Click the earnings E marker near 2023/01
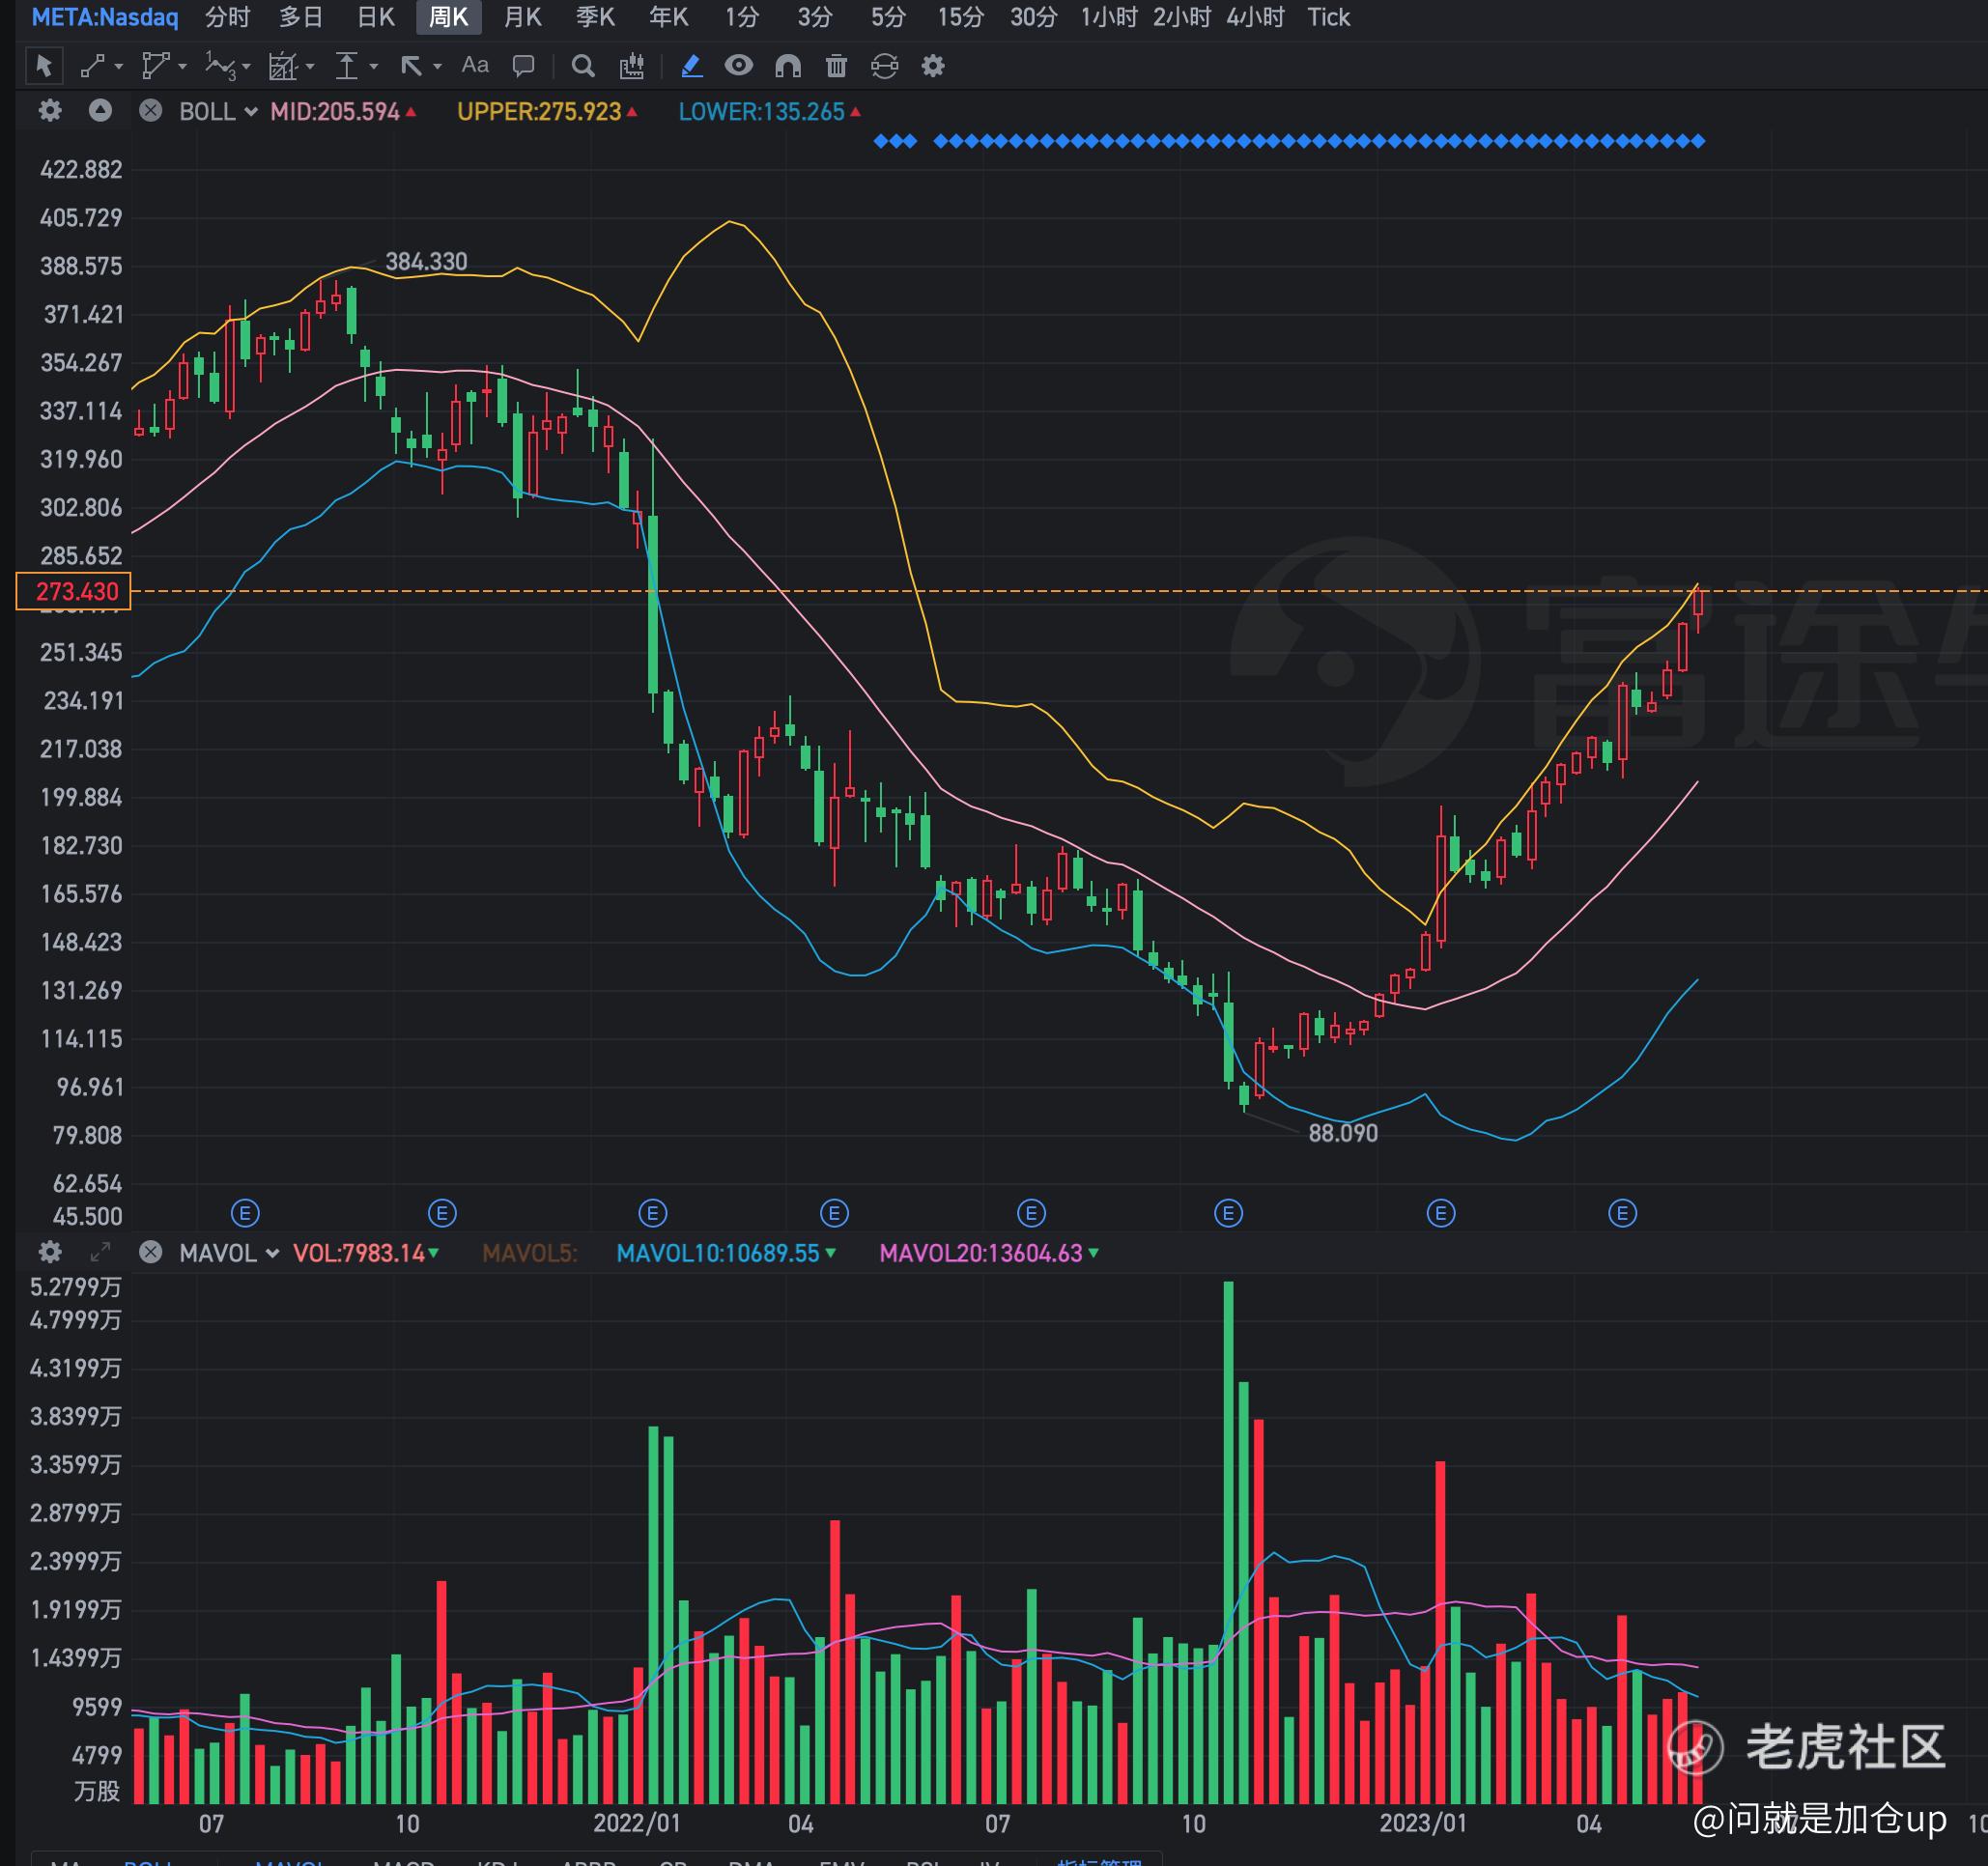 pos(1440,1213)
